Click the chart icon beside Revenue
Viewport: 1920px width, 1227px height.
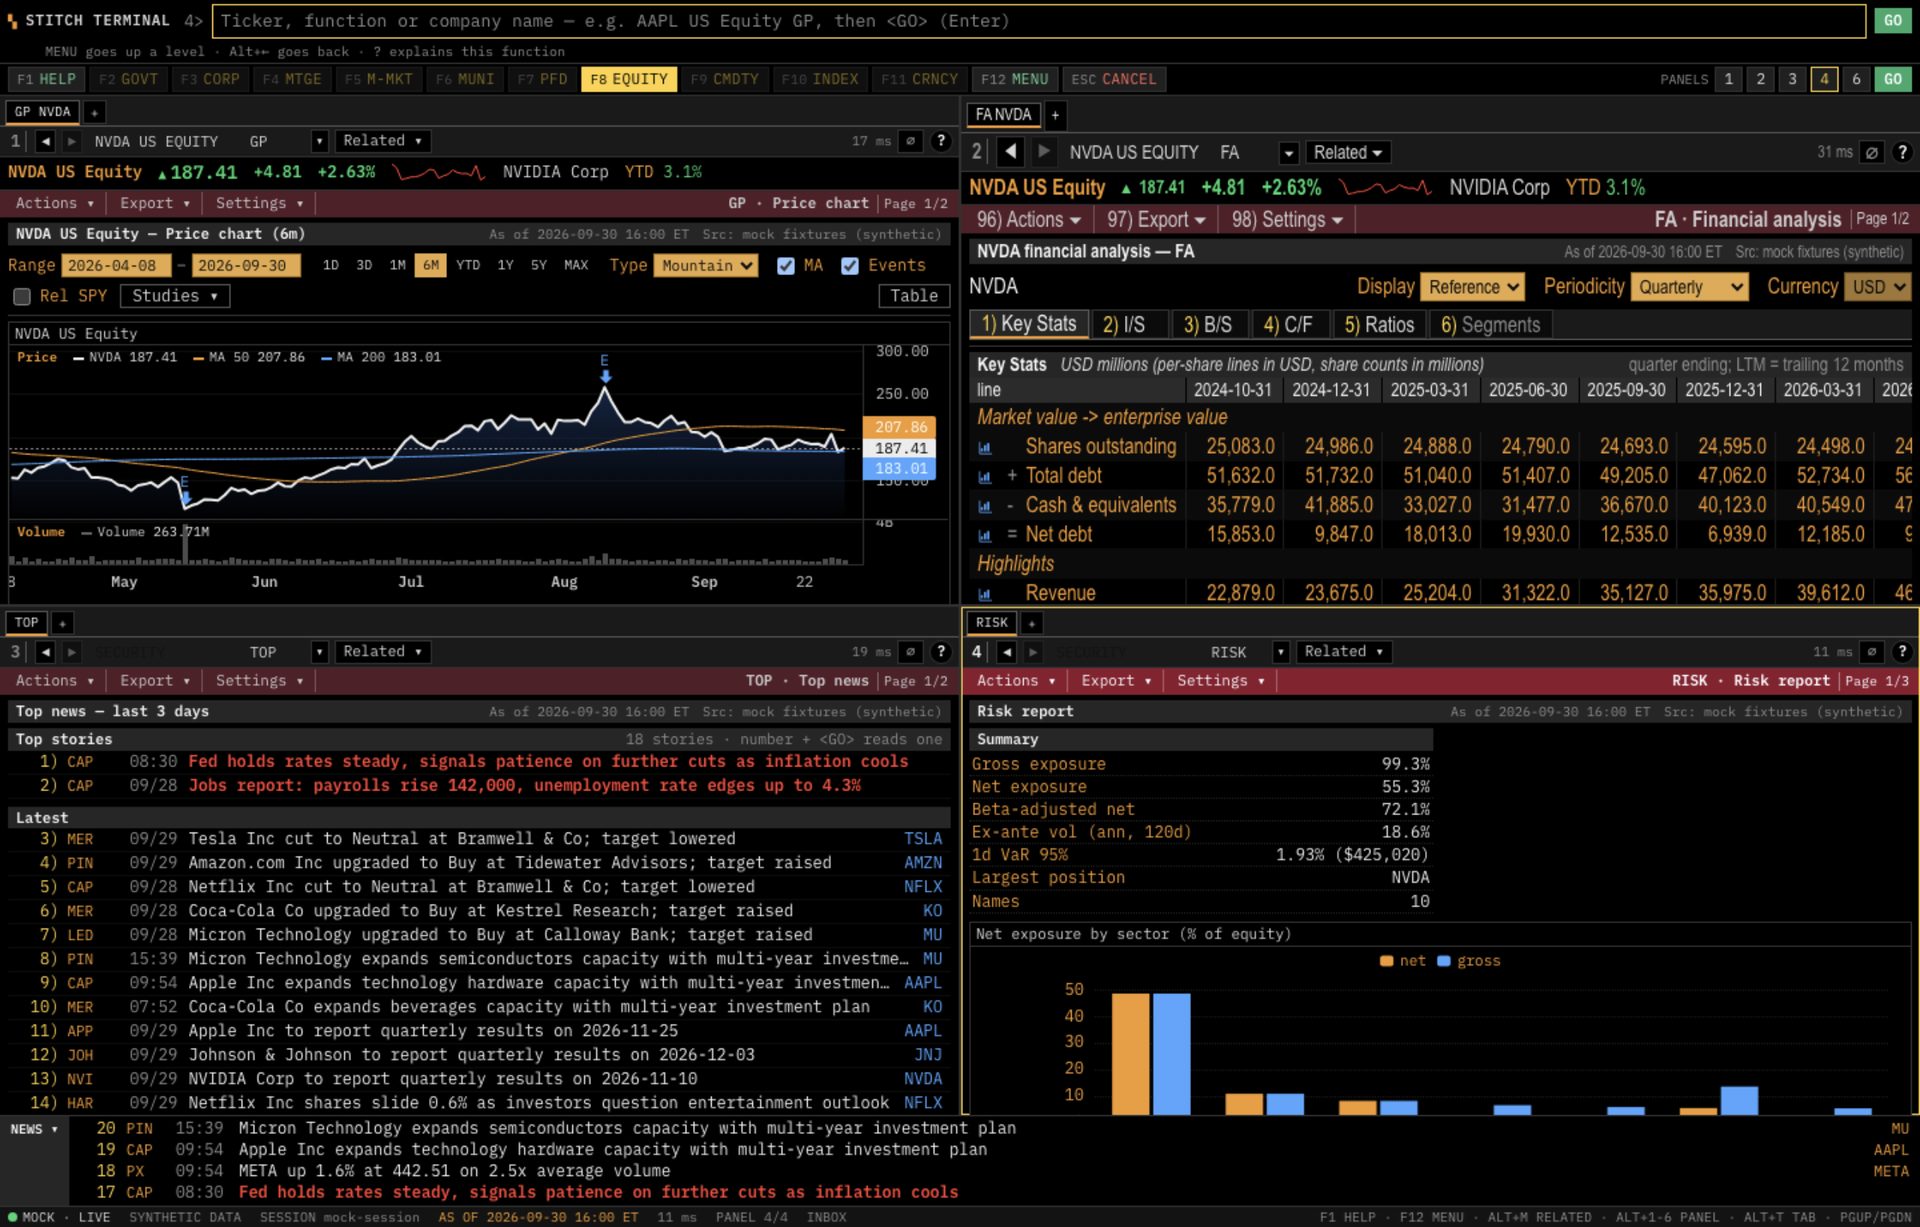pos(984,594)
